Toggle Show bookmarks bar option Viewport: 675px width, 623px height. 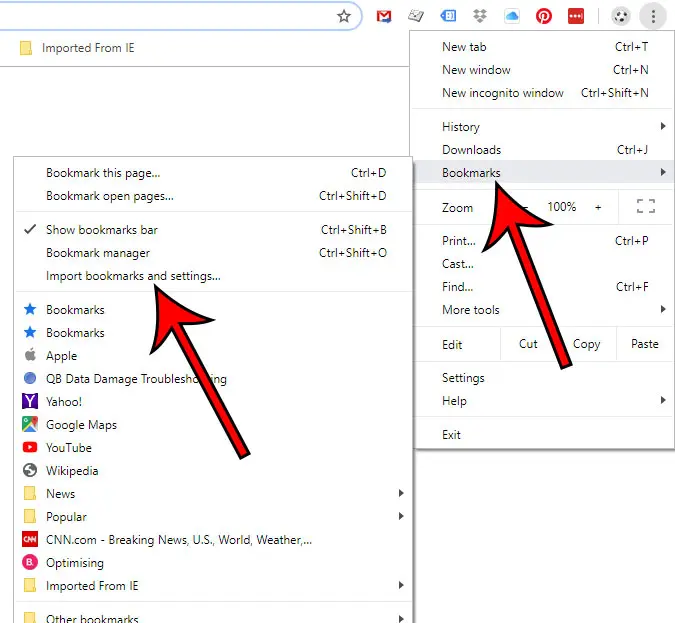(x=101, y=230)
